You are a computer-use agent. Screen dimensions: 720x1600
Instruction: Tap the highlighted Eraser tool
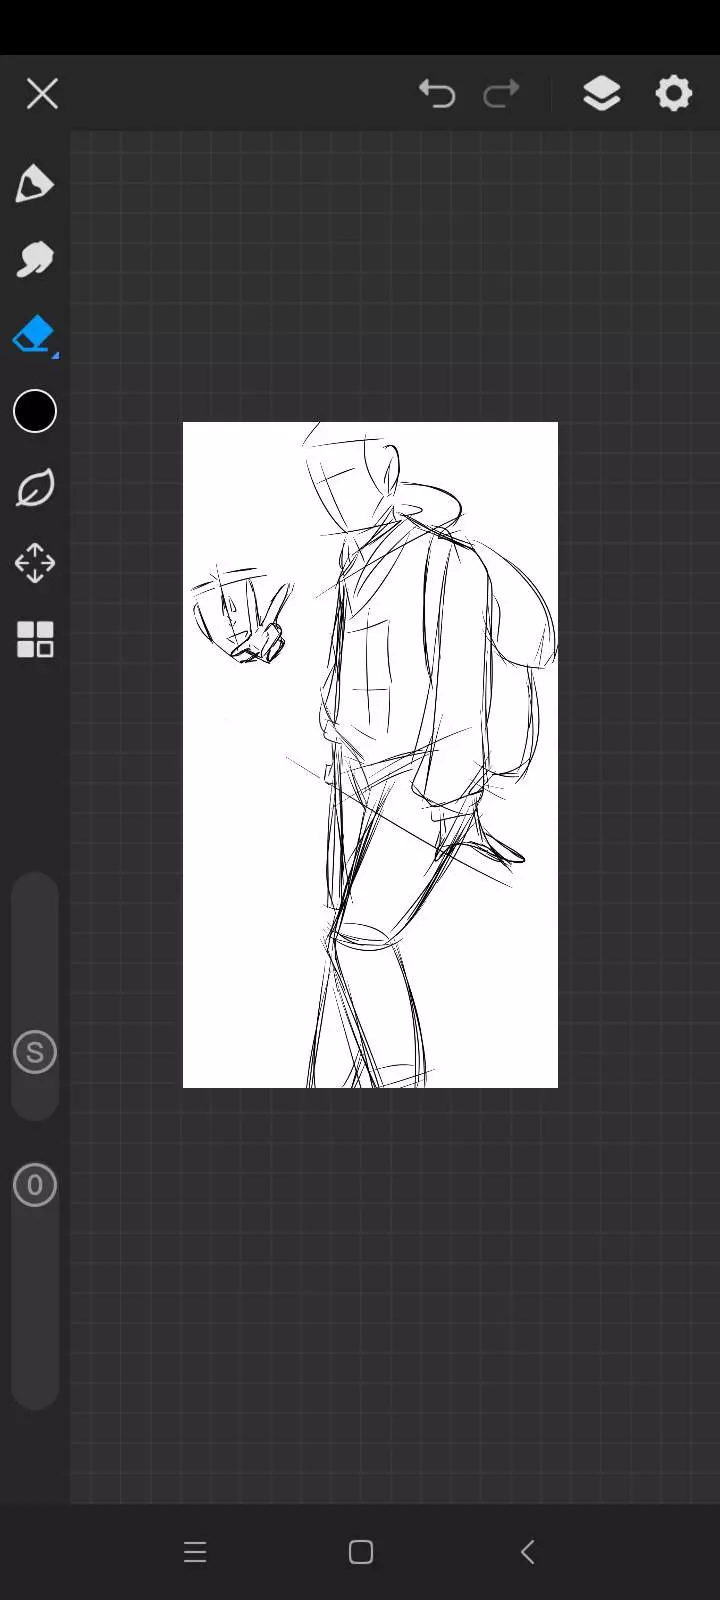pyautogui.click(x=33, y=334)
